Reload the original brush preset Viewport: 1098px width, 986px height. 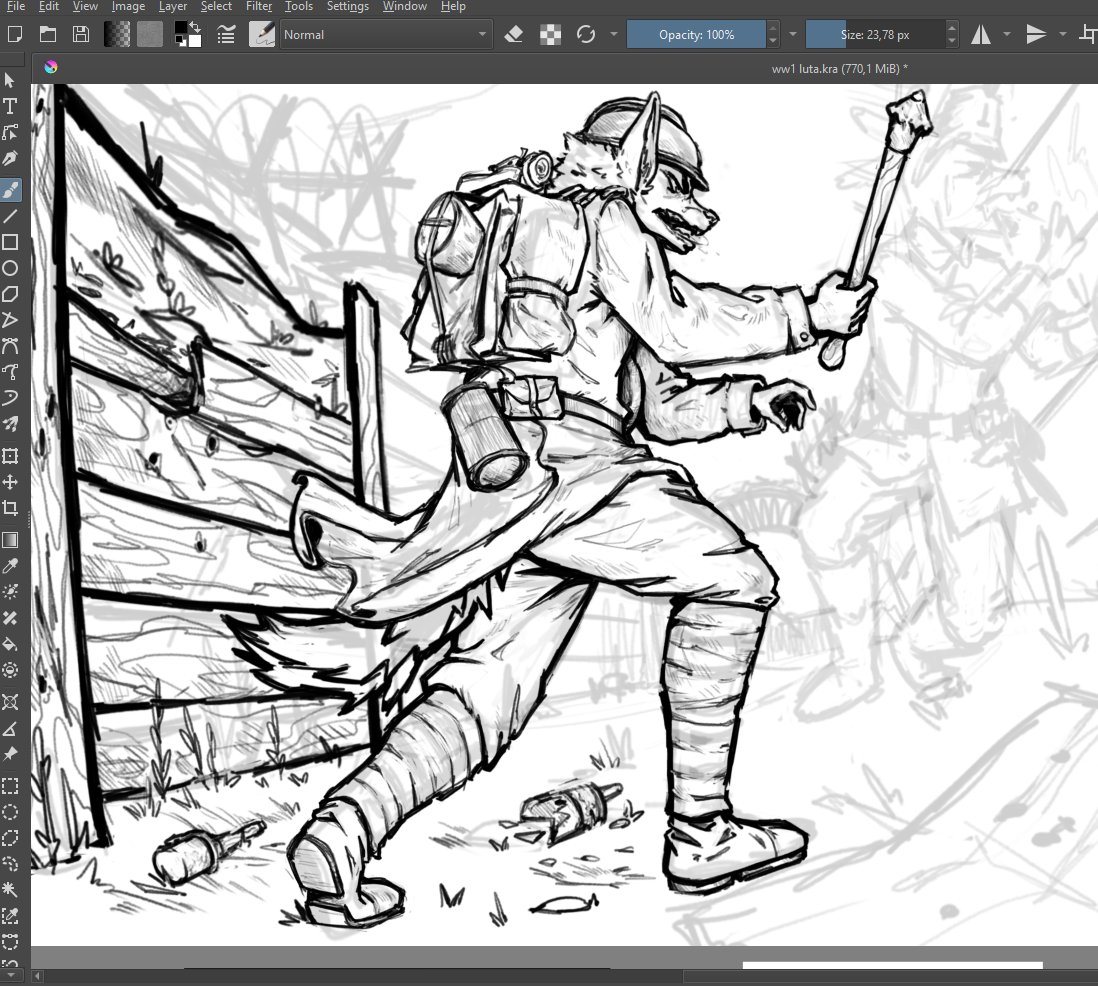[x=585, y=34]
